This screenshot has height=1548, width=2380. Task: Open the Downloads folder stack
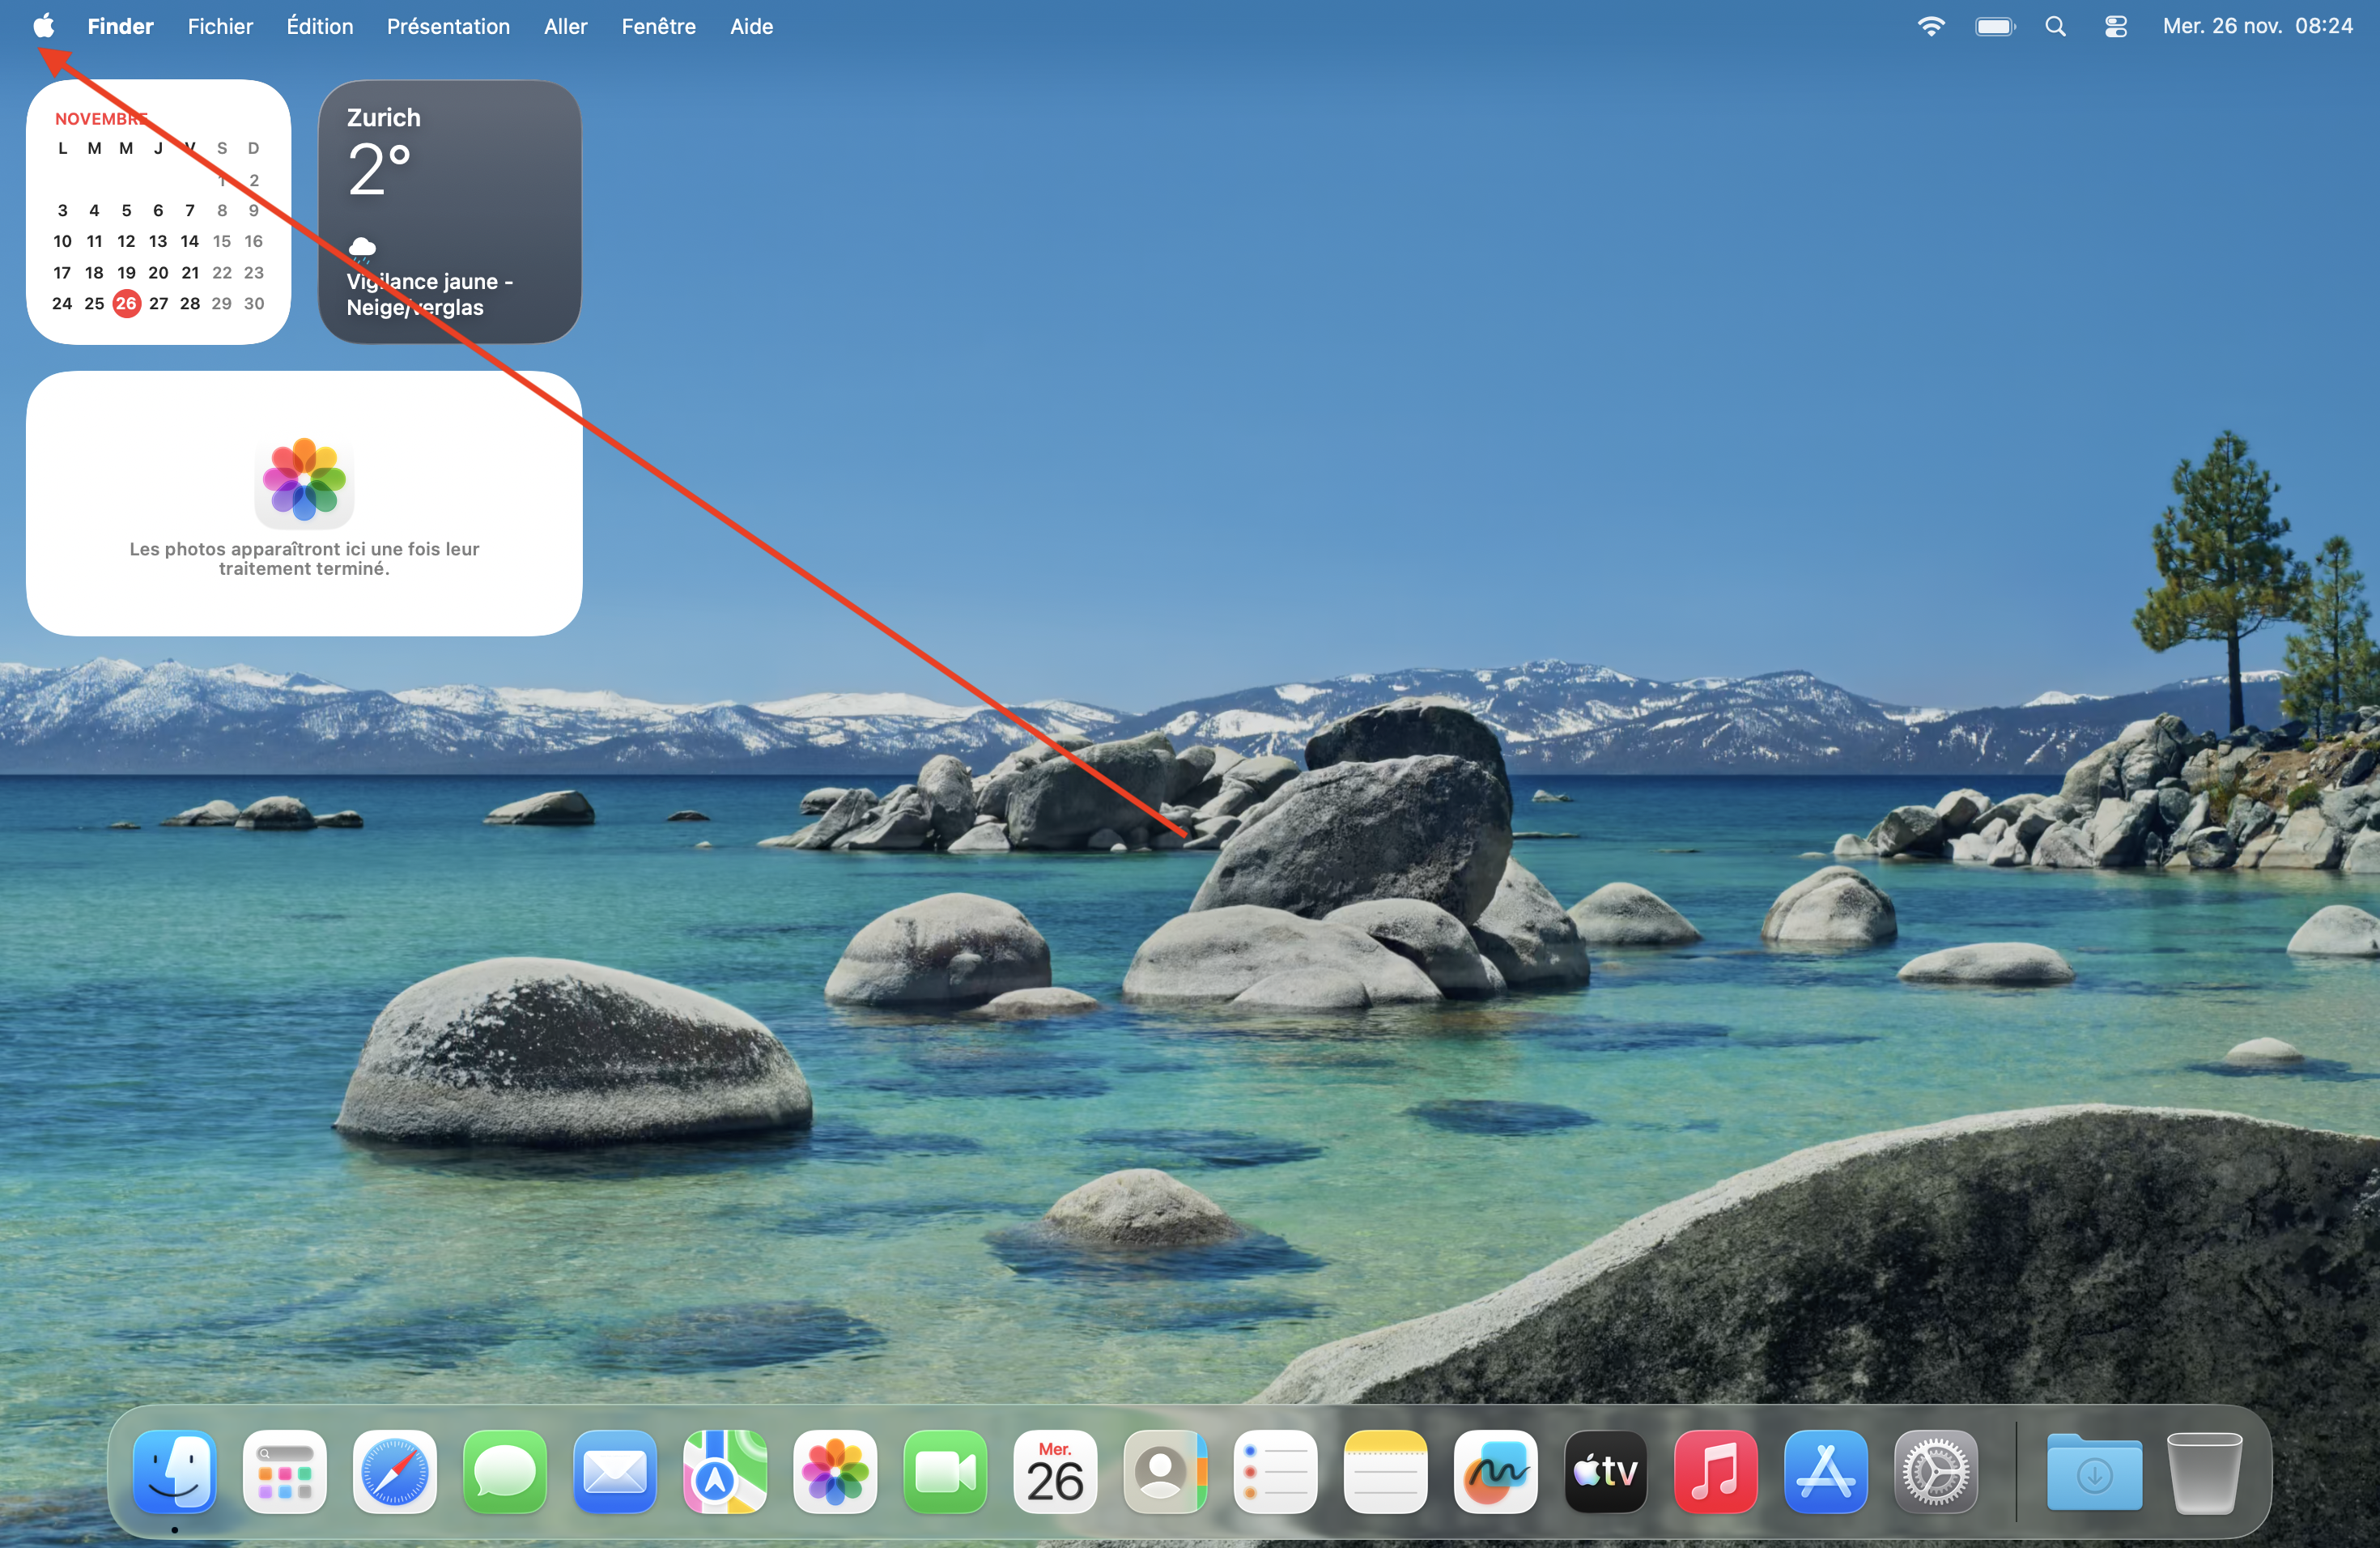pos(2094,1472)
